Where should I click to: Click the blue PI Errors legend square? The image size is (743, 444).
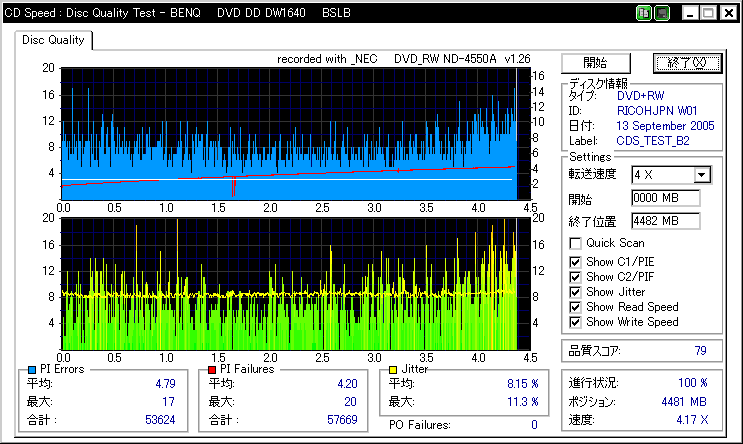tap(32, 370)
